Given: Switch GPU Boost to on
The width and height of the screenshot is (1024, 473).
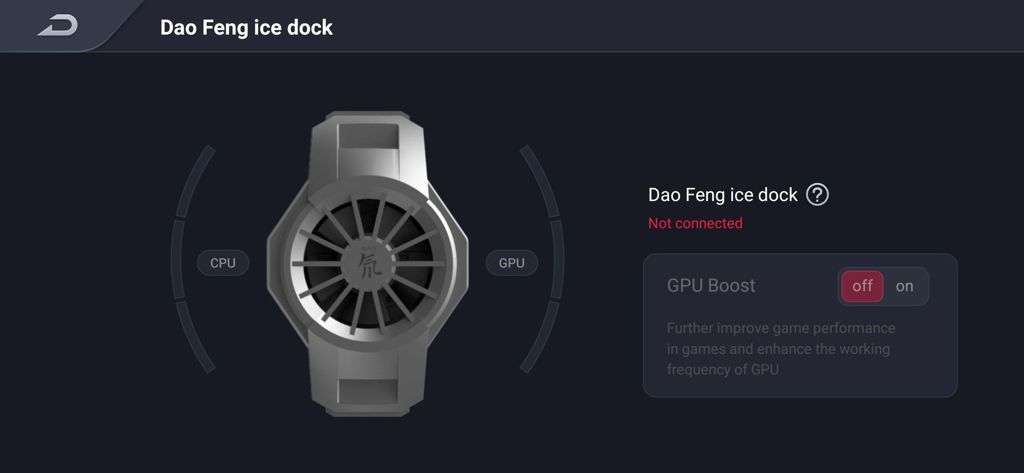Looking at the screenshot, I should [904, 286].
